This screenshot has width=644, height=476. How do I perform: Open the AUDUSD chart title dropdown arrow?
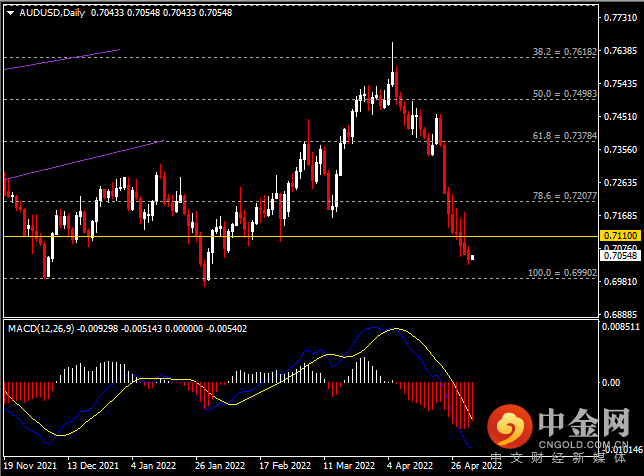(x=11, y=13)
